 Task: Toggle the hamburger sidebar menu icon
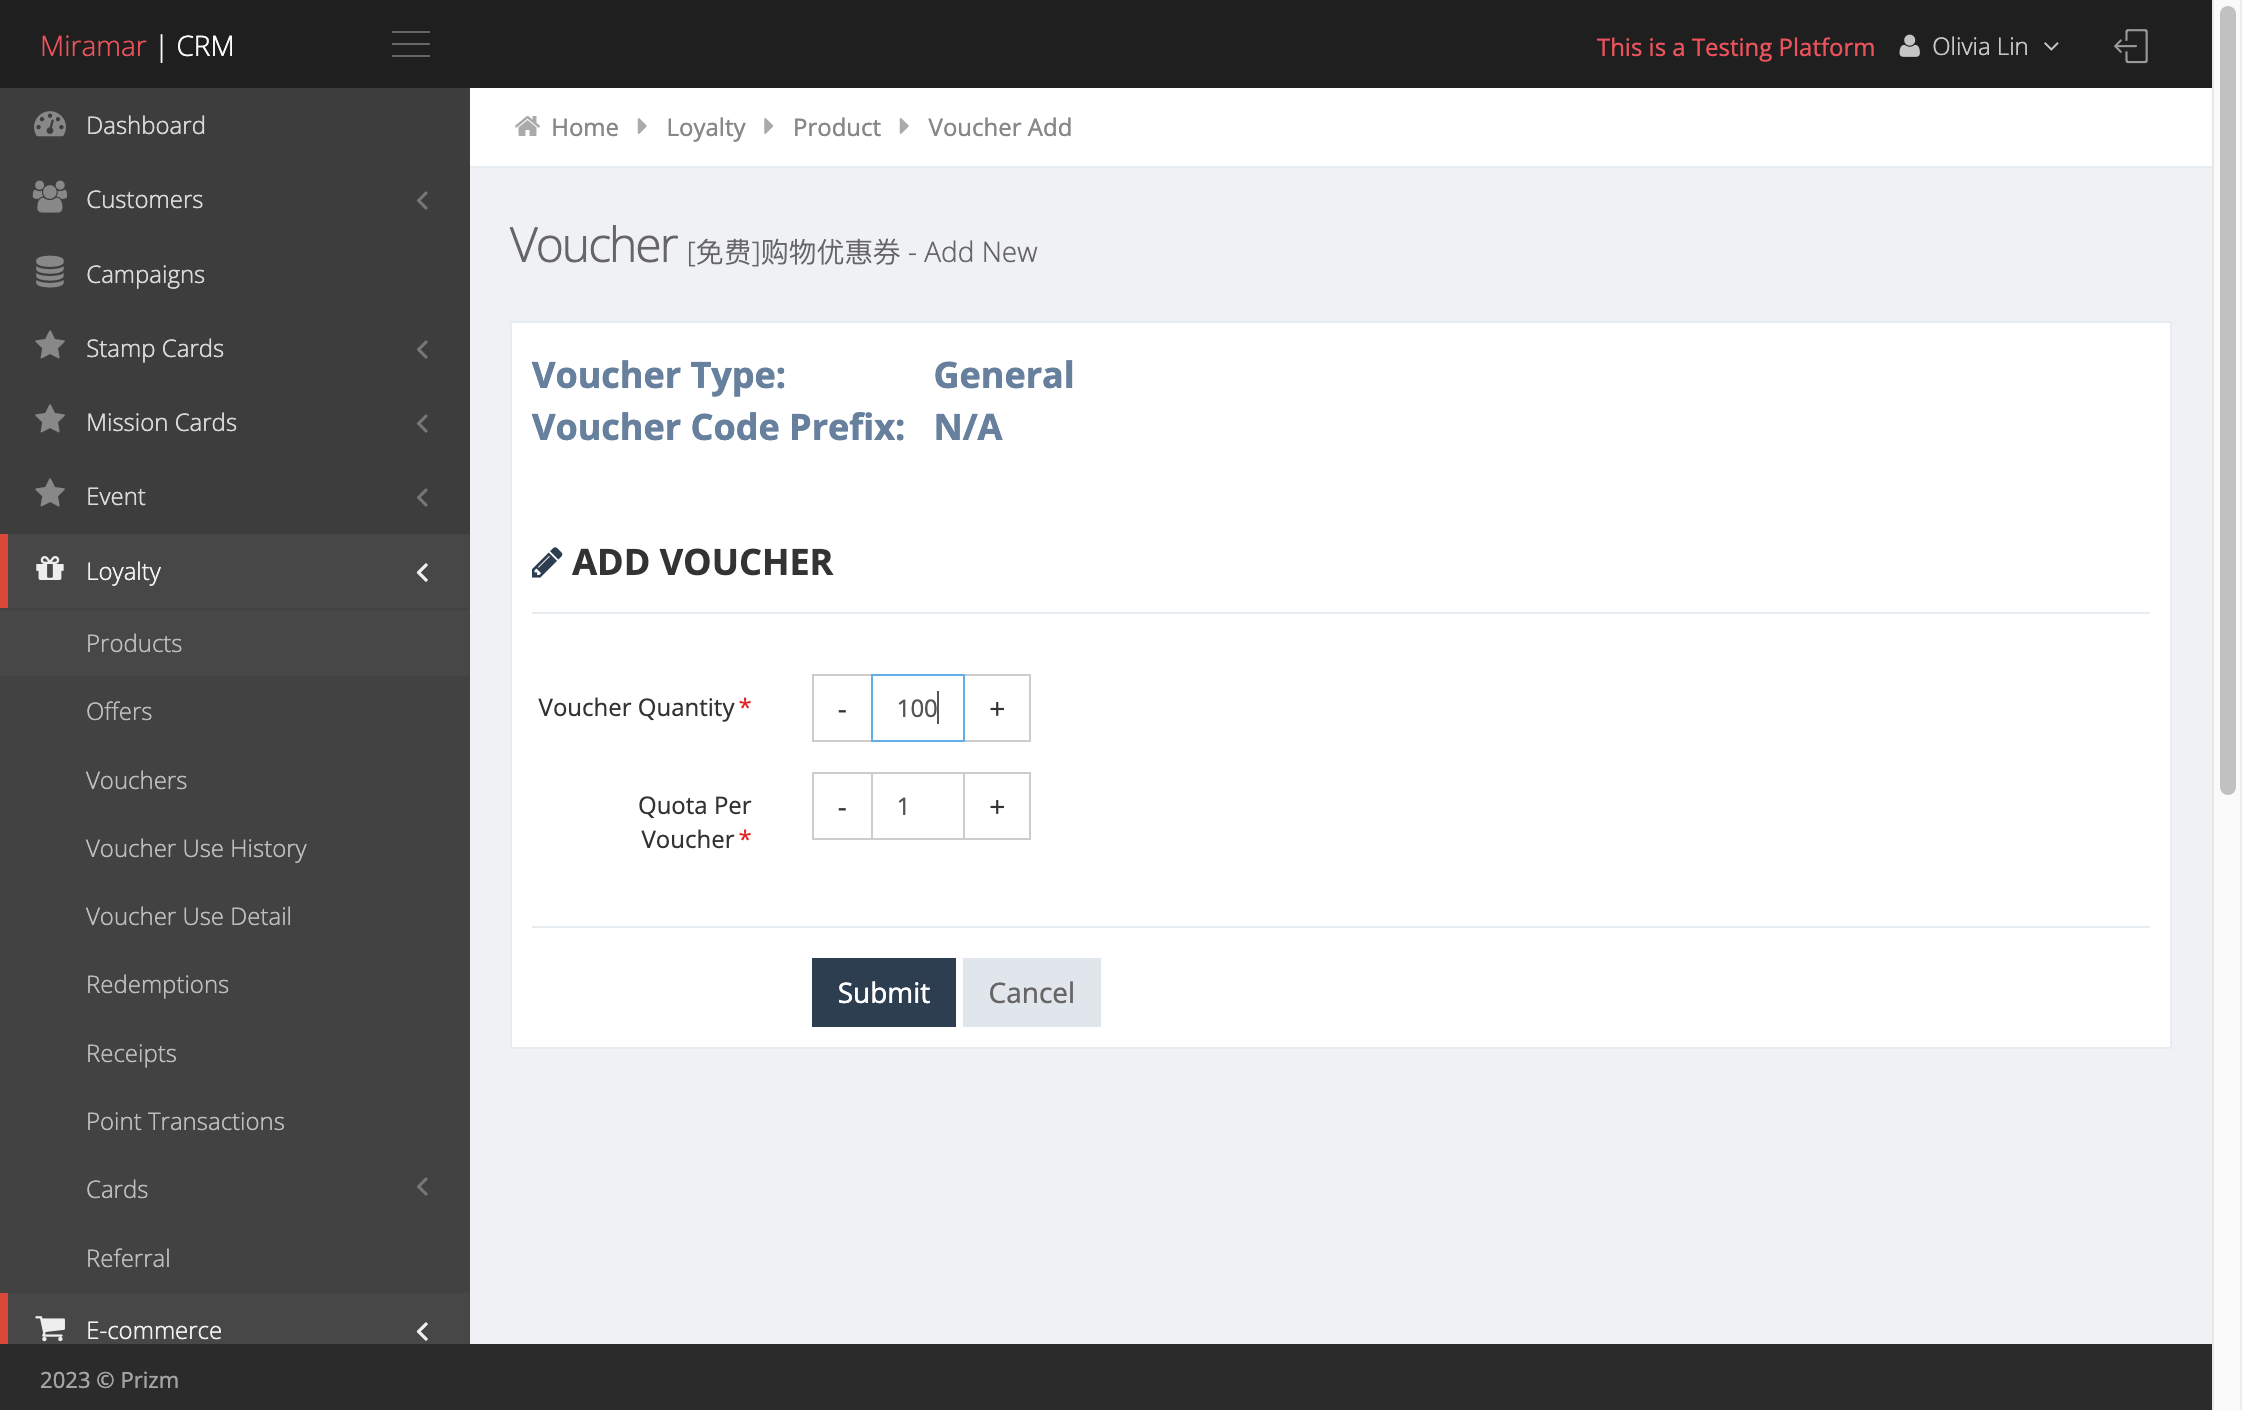click(411, 45)
